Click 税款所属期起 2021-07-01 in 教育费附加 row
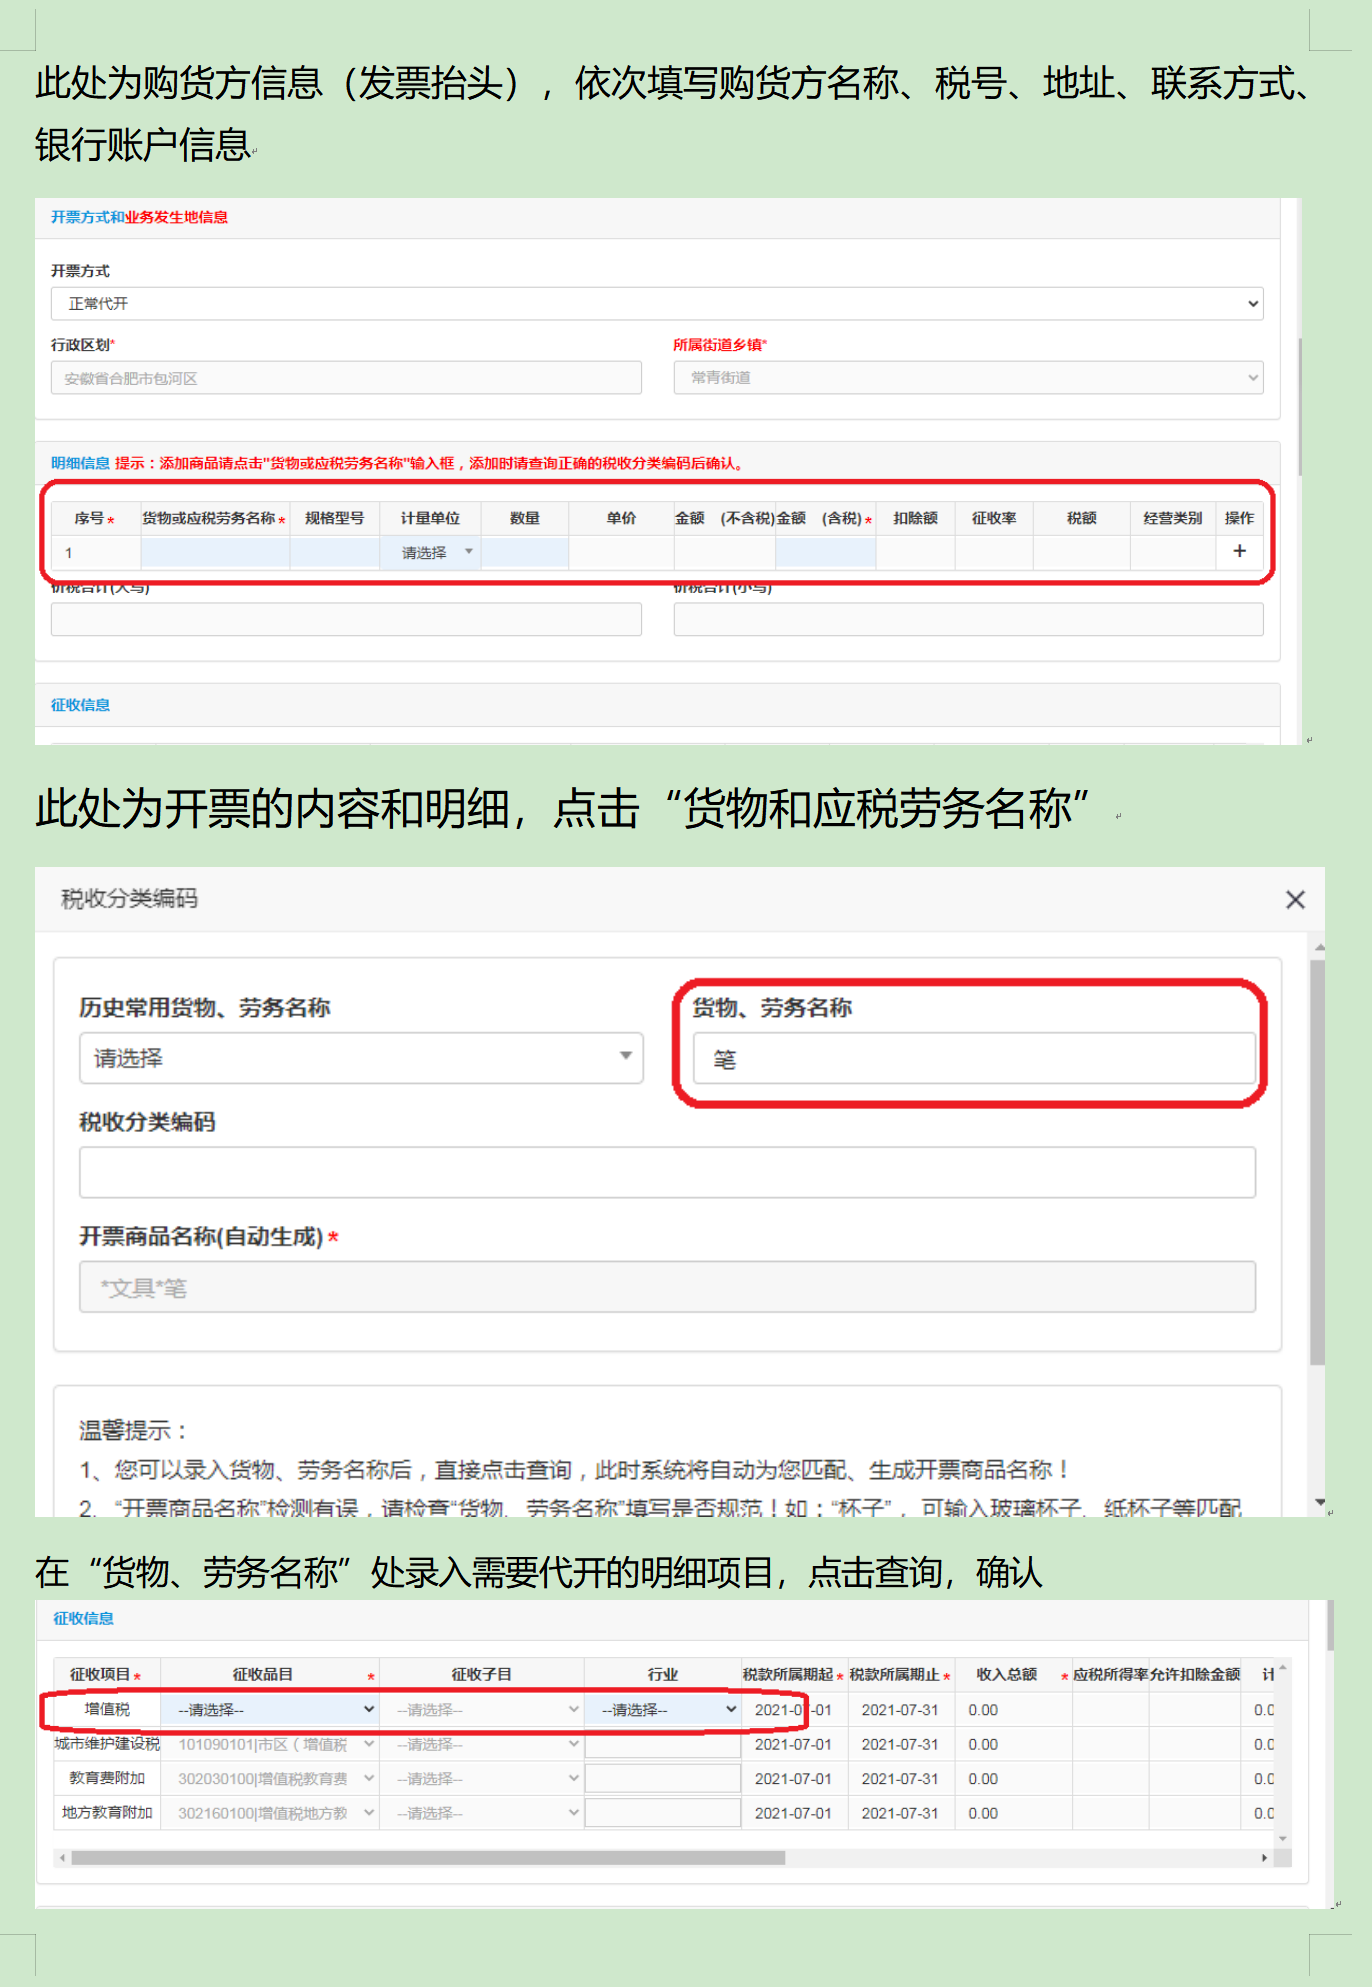Viewport: 1372px width, 1987px height. pyautogui.click(x=793, y=1779)
